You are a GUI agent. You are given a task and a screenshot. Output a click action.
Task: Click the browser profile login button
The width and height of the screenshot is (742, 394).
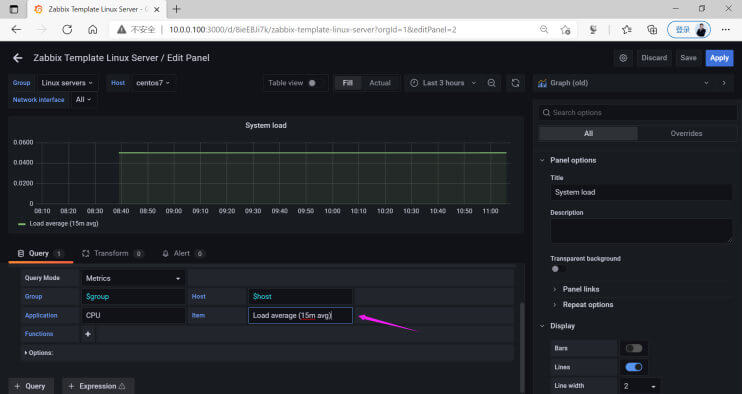click(689, 29)
